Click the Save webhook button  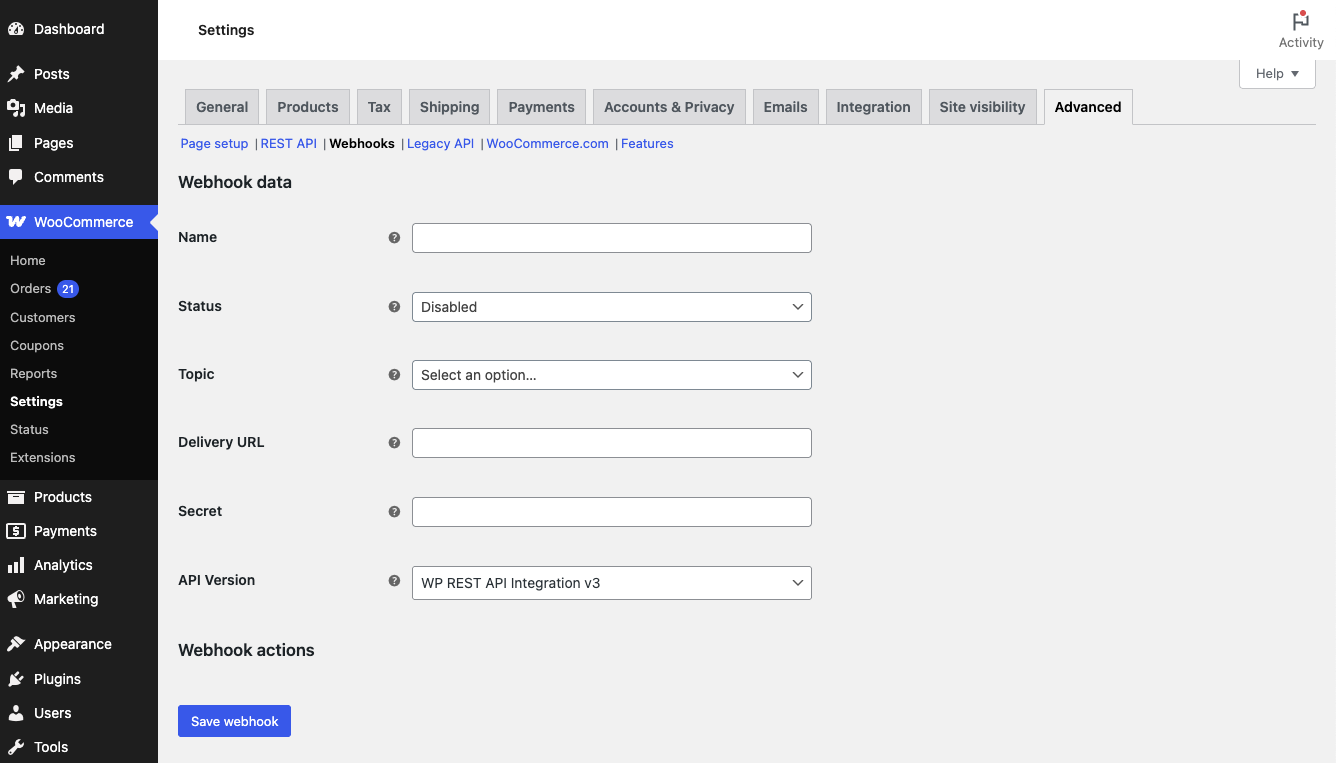coord(234,720)
